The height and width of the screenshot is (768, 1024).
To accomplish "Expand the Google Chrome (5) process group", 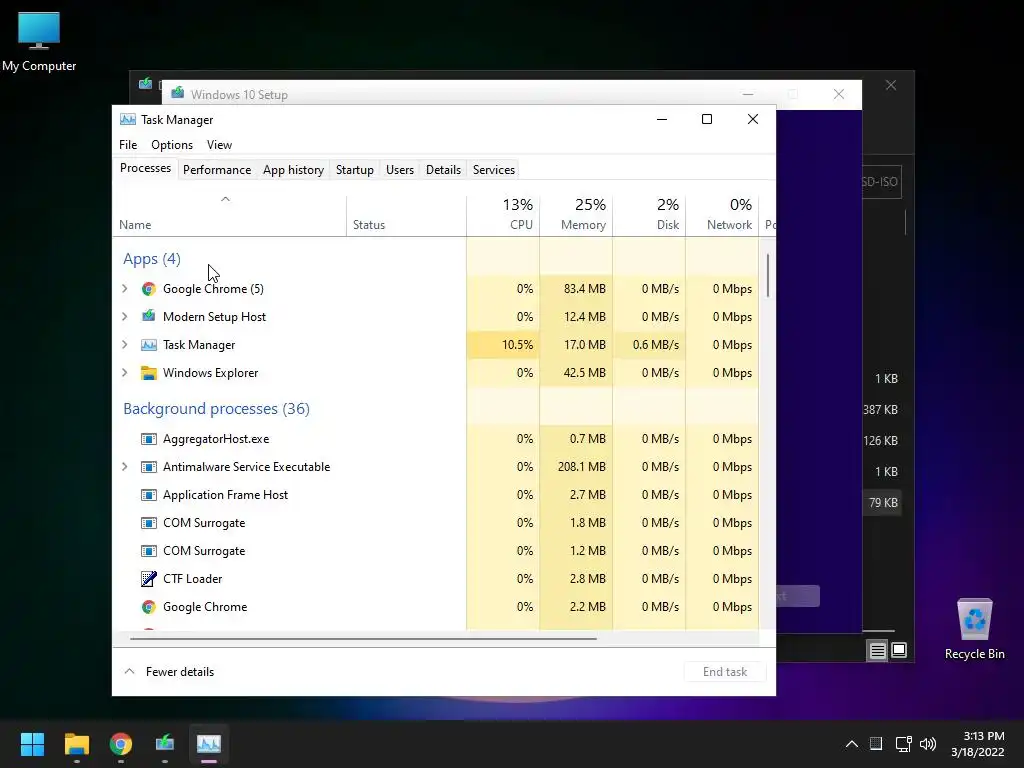I will click(125, 289).
